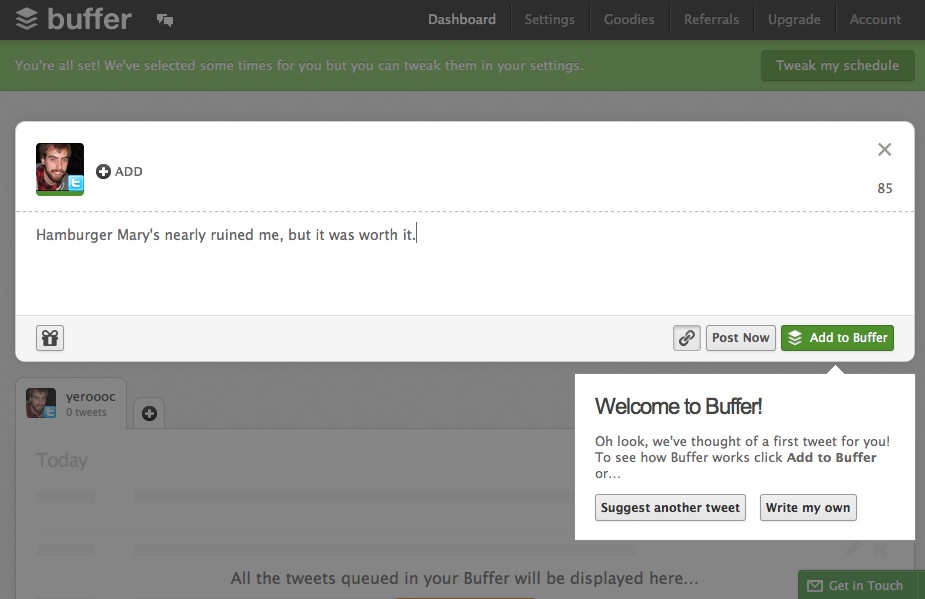Open the Upgrade menu item
Viewport: 925px width, 599px height.
[x=794, y=19]
